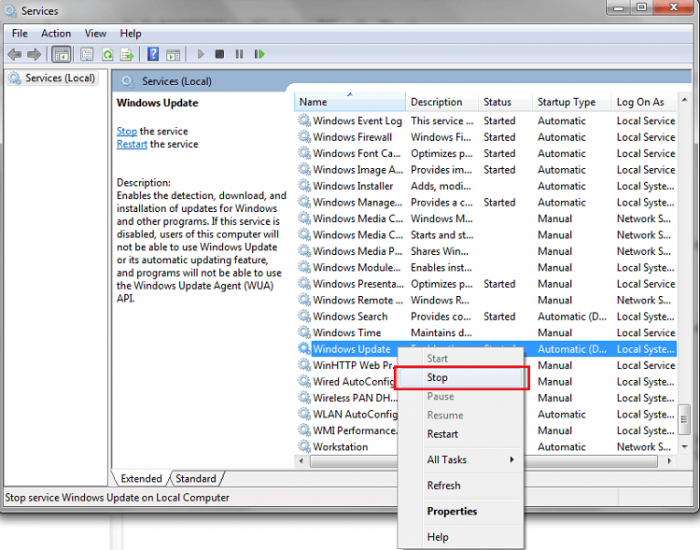Click the vertical scrollbar thumb
The image size is (700, 550).
pyautogui.click(x=684, y=419)
